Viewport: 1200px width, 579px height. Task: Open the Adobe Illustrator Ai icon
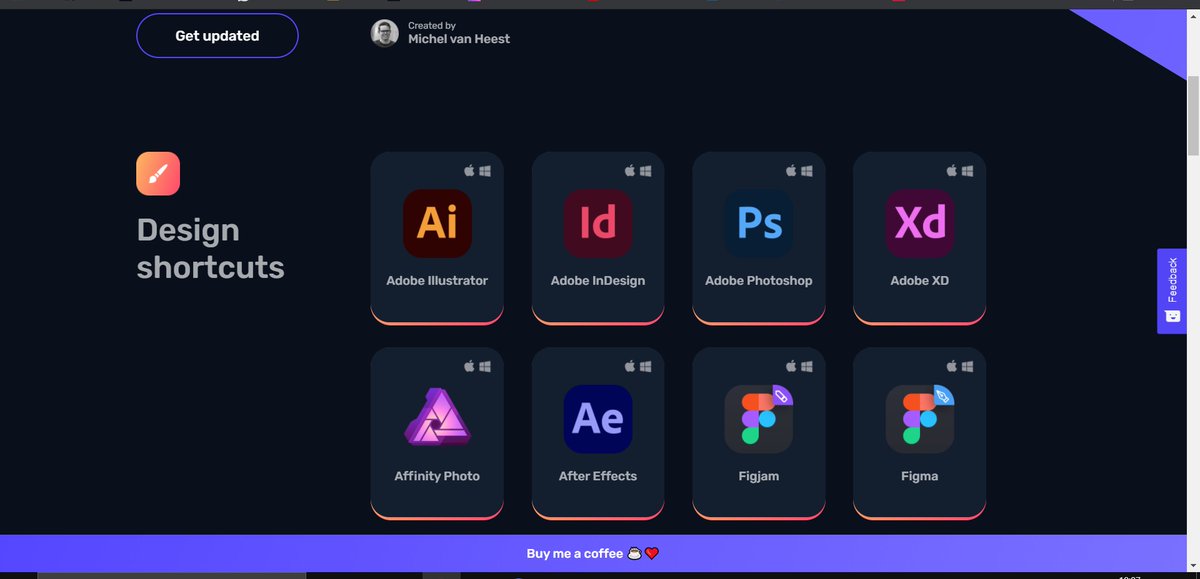coord(437,223)
